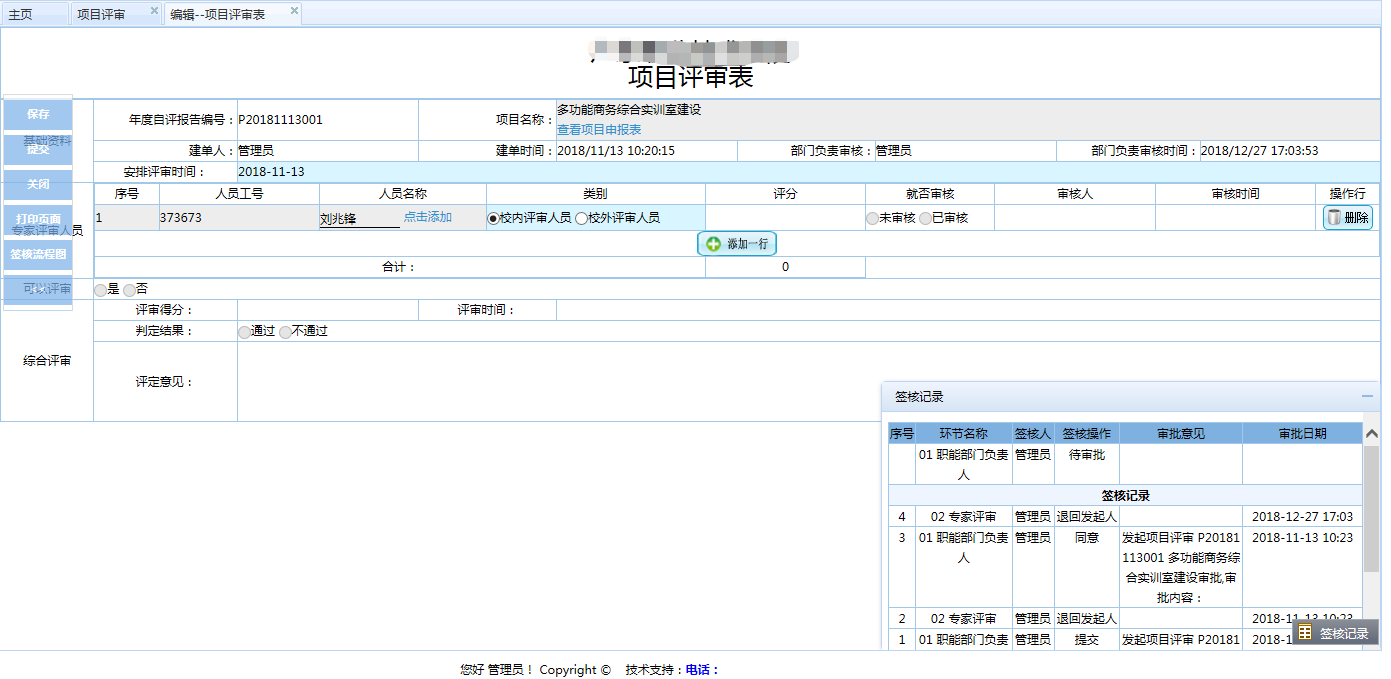Click the 就否审核 column header
1391x679 pixels.
tap(930, 194)
